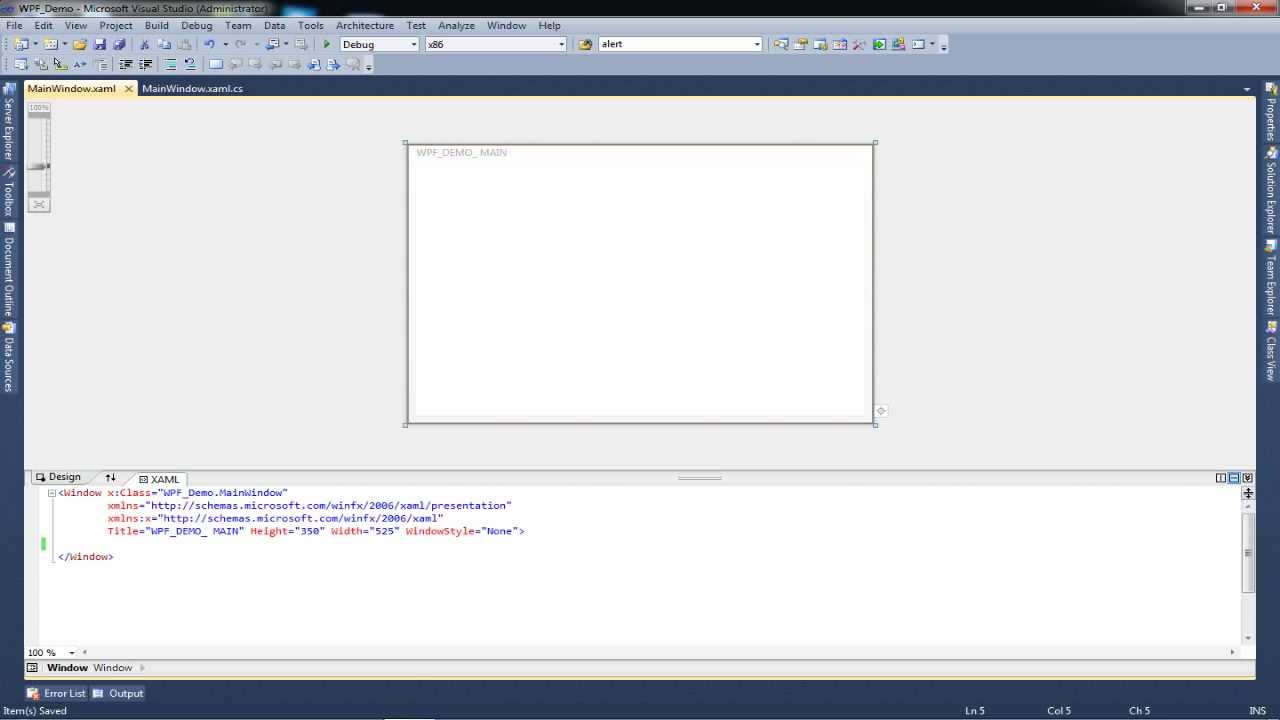This screenshot has width=1280, height=720.
Task: Open the Architecture menu
Action: [364, 25]
